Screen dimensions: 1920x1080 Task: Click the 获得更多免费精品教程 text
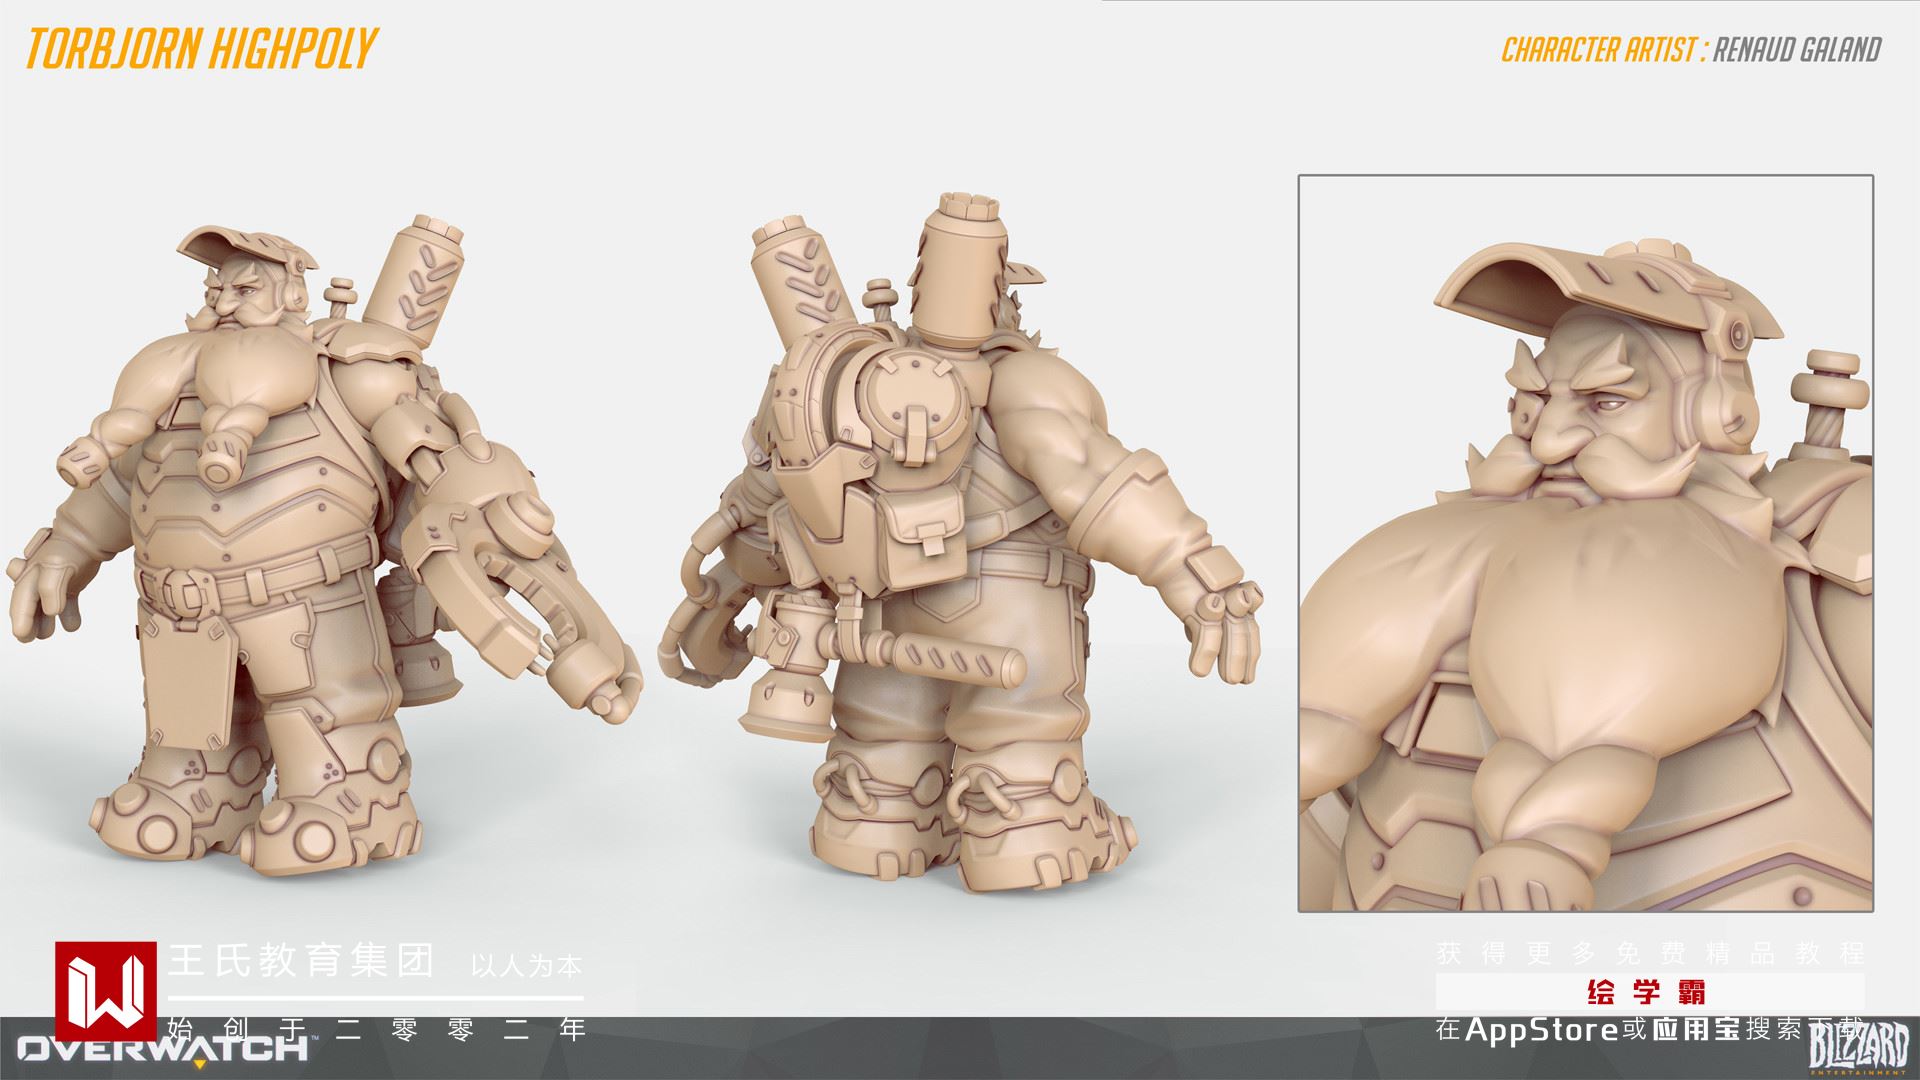[1650, 953]
